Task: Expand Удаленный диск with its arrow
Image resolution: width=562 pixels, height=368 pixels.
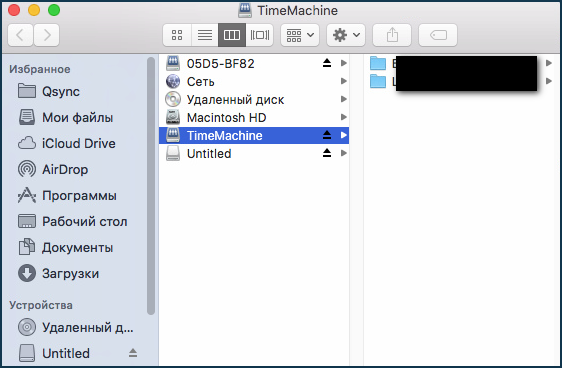Action: [344, 99]
